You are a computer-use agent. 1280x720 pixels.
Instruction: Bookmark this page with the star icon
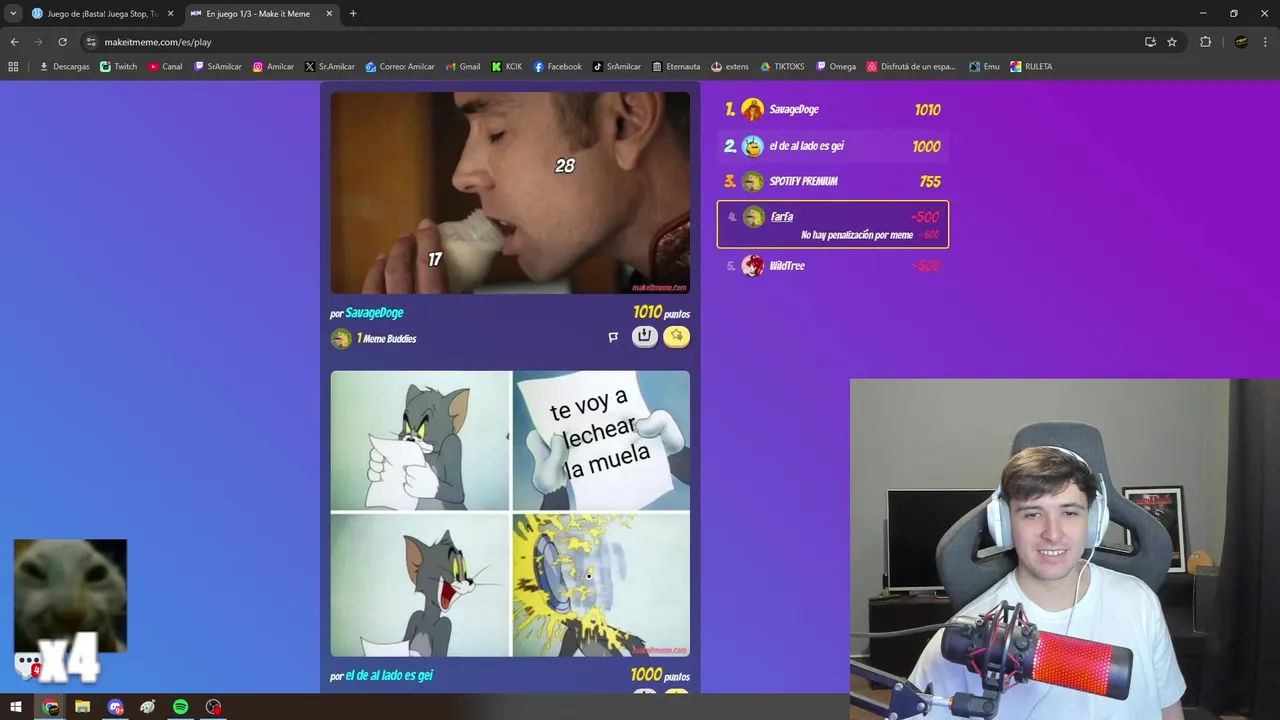[x=1172, y=42]
